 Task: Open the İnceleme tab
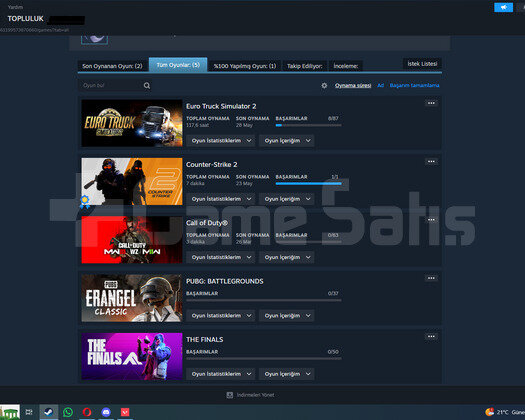click(346, 66)
